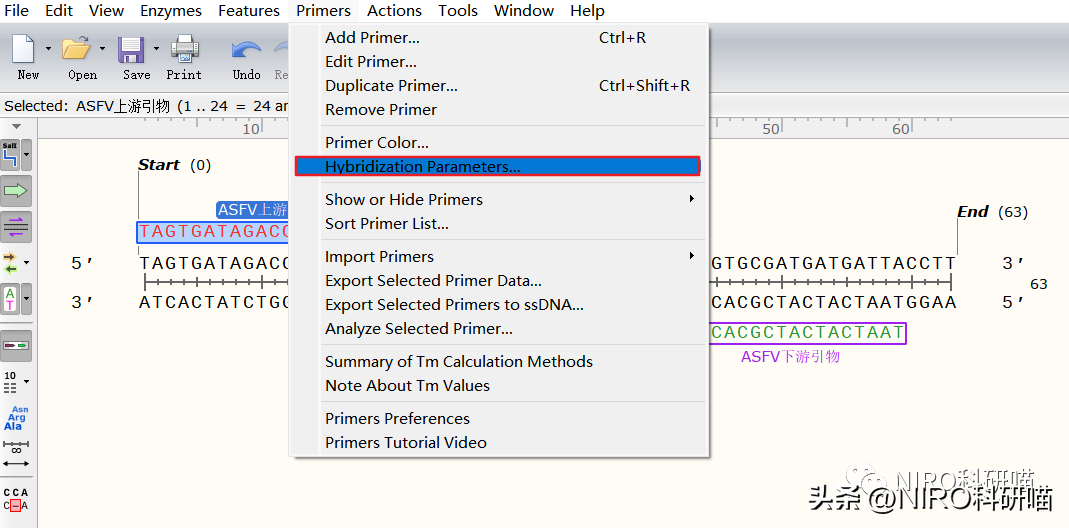The image size is (1069, 528).
Task: Expand the dropdown arrow beside Save
Action: (x=156, y=48)
